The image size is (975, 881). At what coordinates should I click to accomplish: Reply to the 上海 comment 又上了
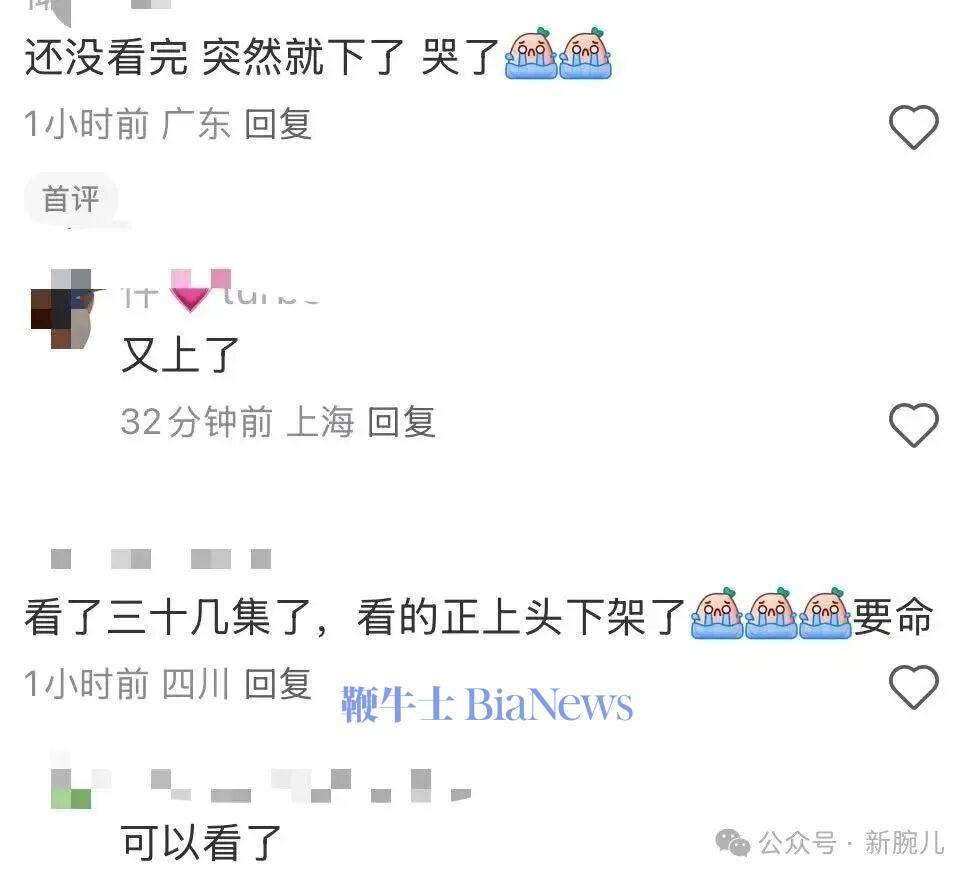[x=401, y=422]
